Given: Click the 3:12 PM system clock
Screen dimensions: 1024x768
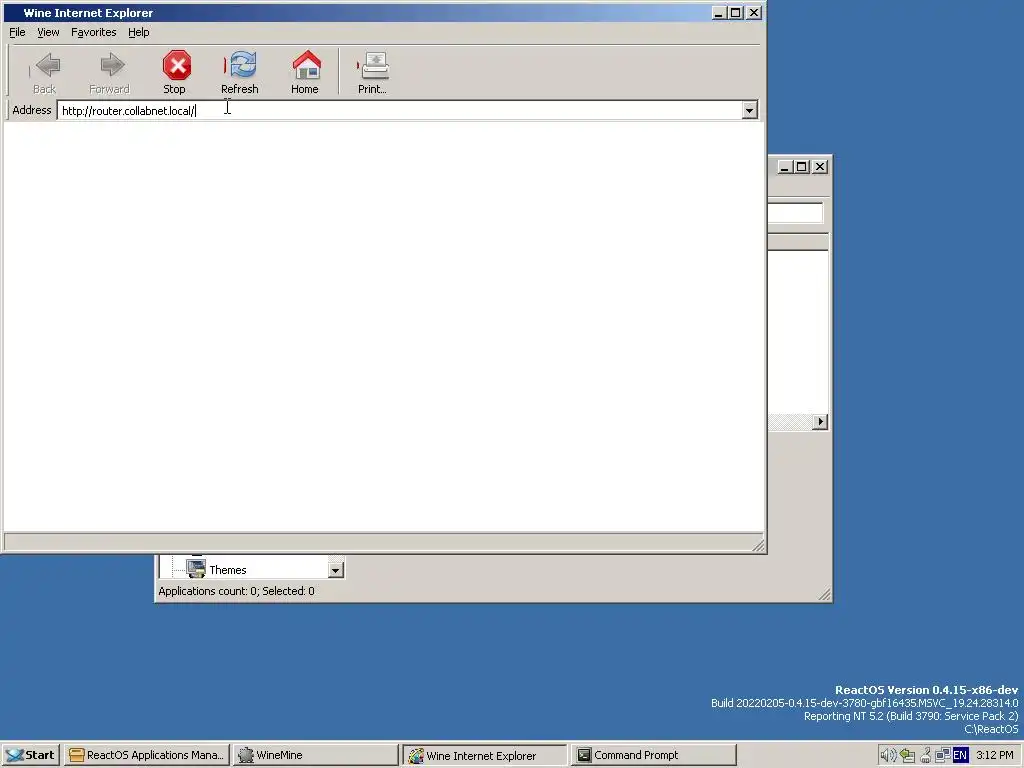Looking at the screenshot, I should (995, 756).
